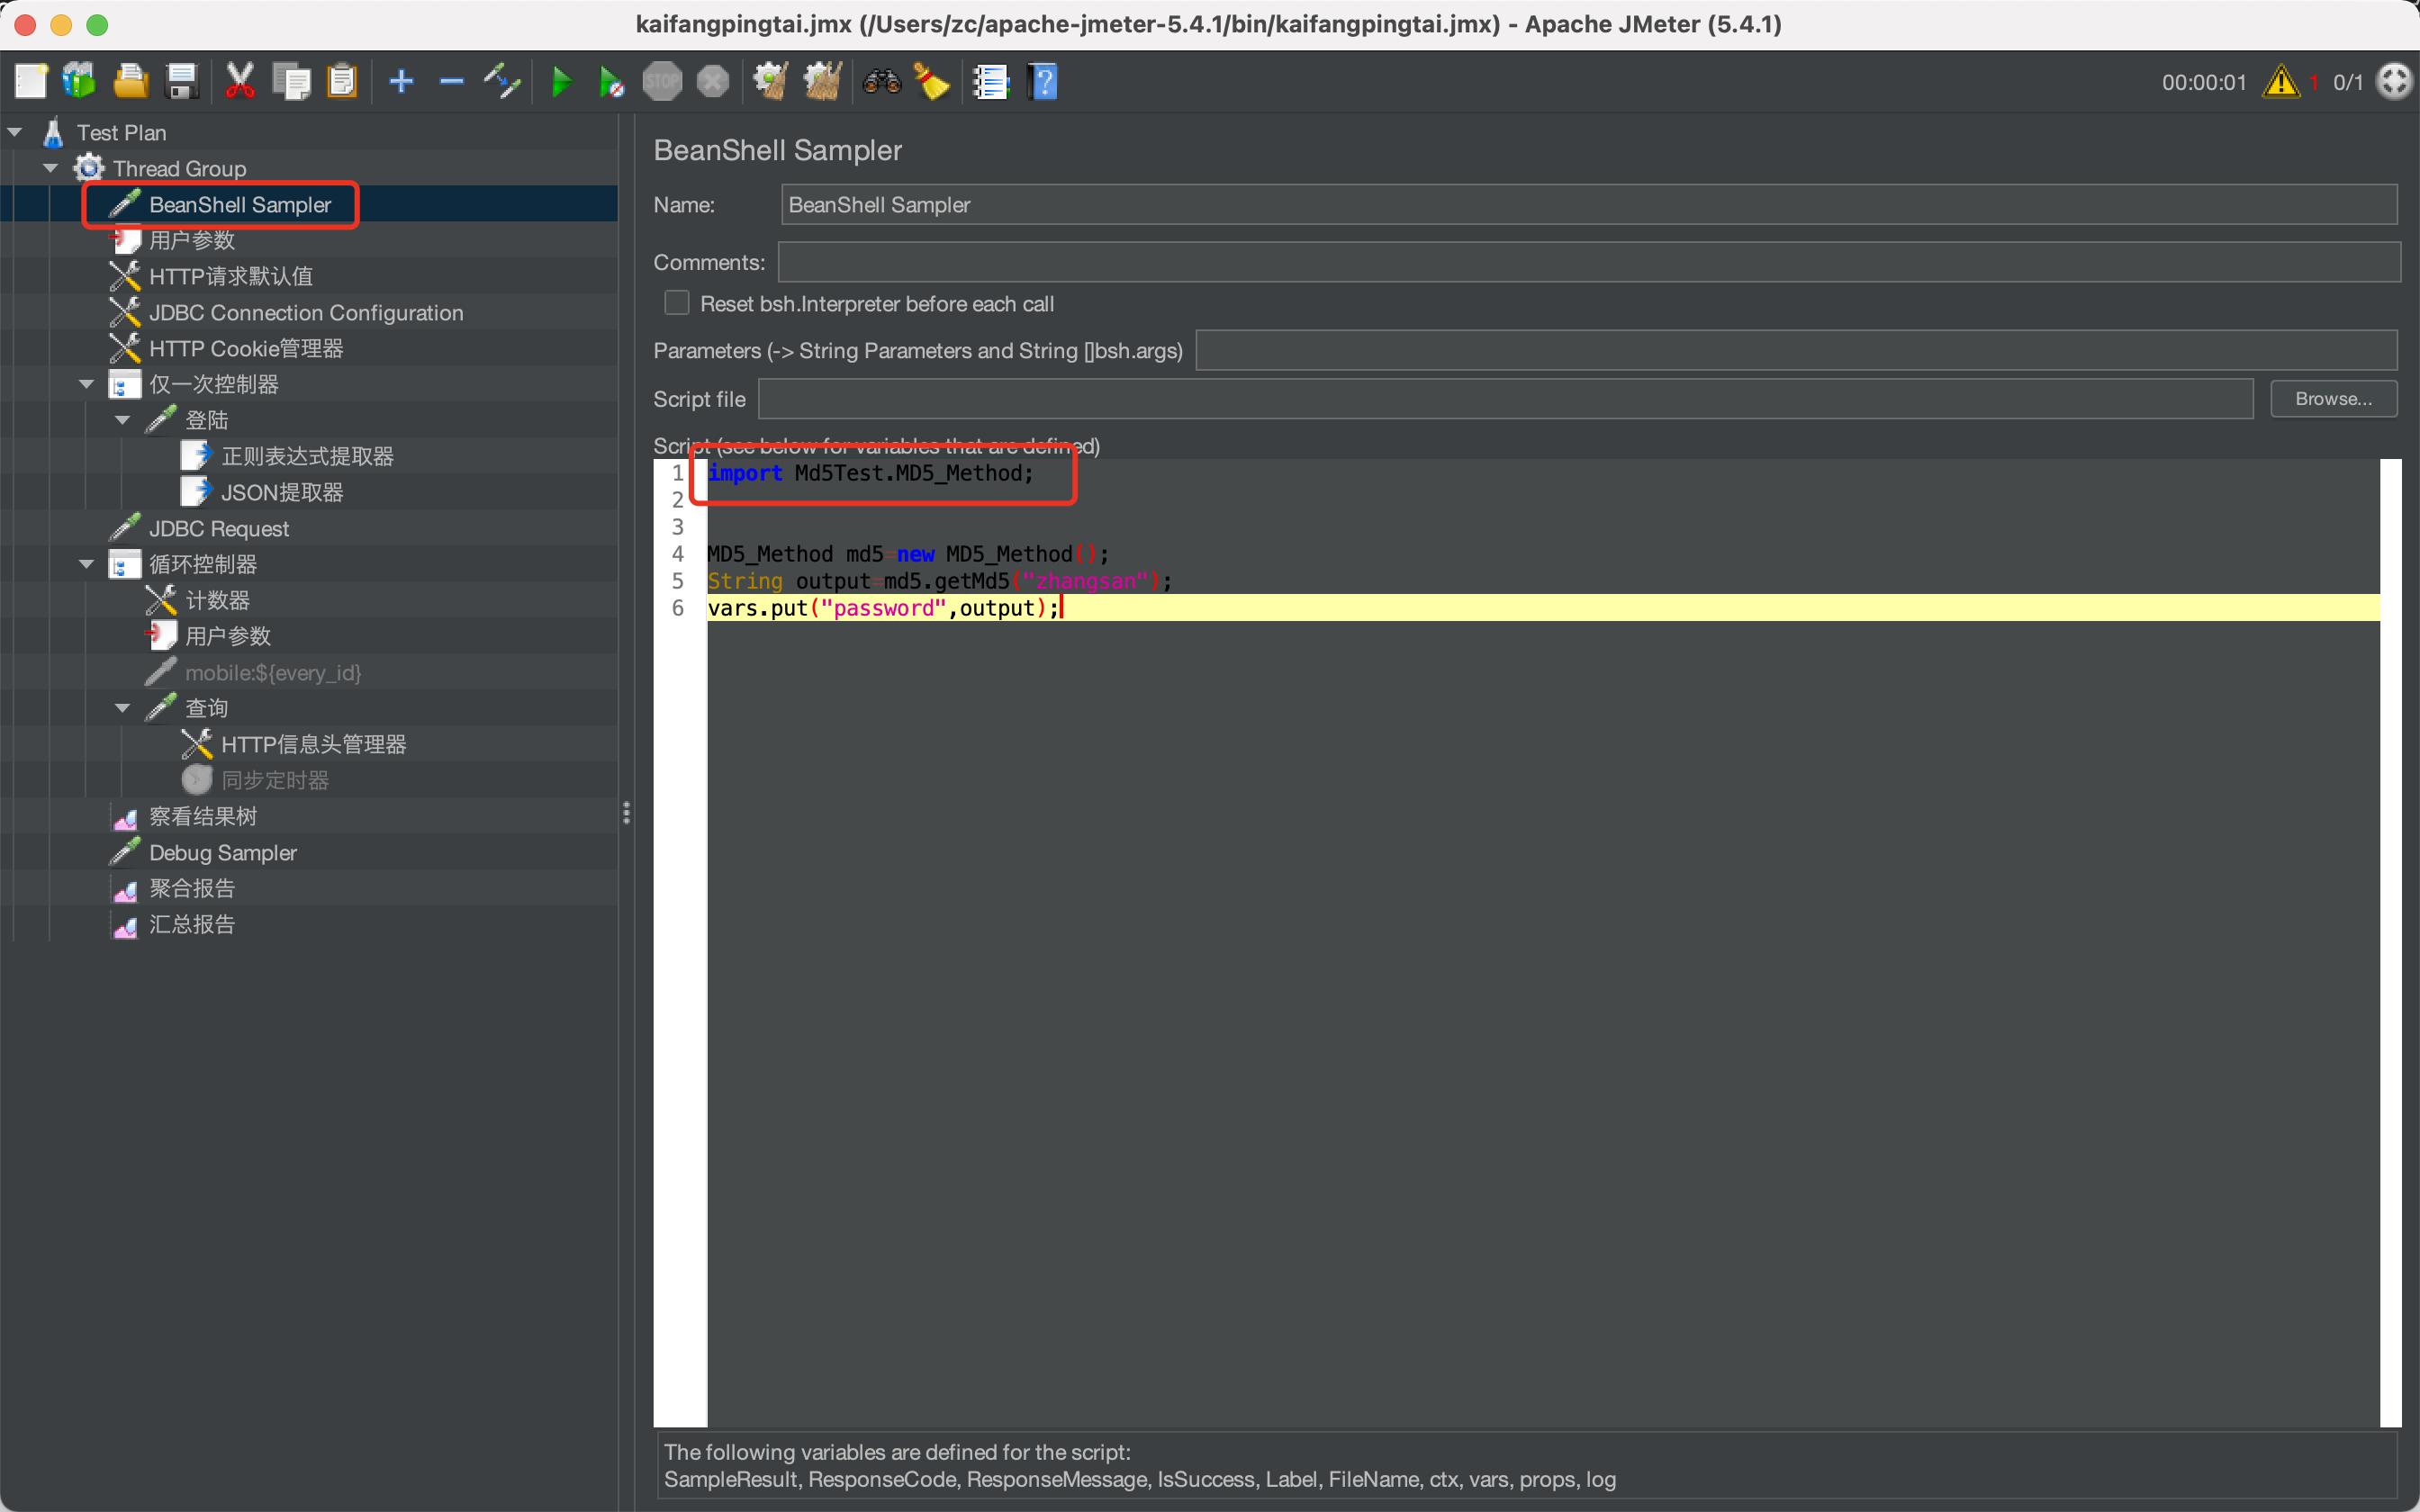This screenshot has height=1512, width=2420.
Task: Open Search with binoculars icon
Action: coord(882,81)
